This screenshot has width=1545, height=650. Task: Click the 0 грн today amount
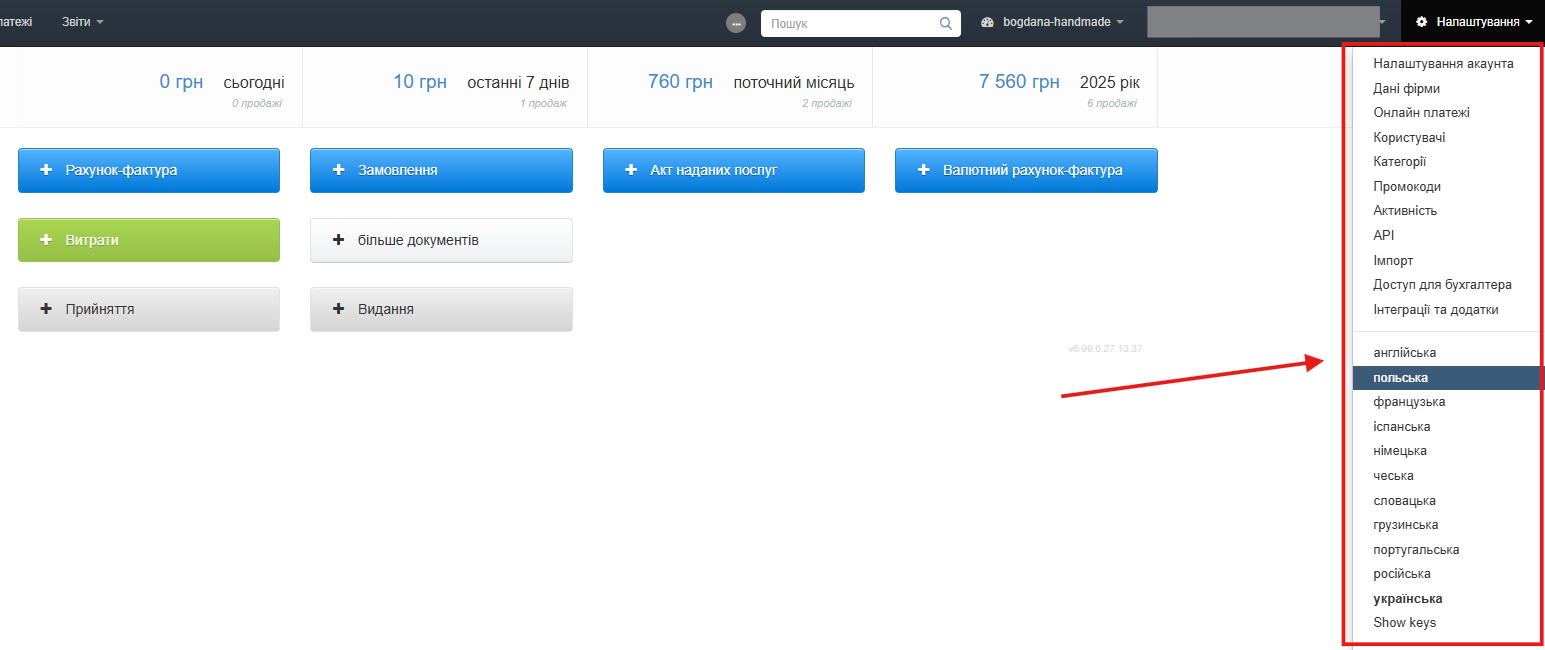pyautogui.click(x=181, y=82)
